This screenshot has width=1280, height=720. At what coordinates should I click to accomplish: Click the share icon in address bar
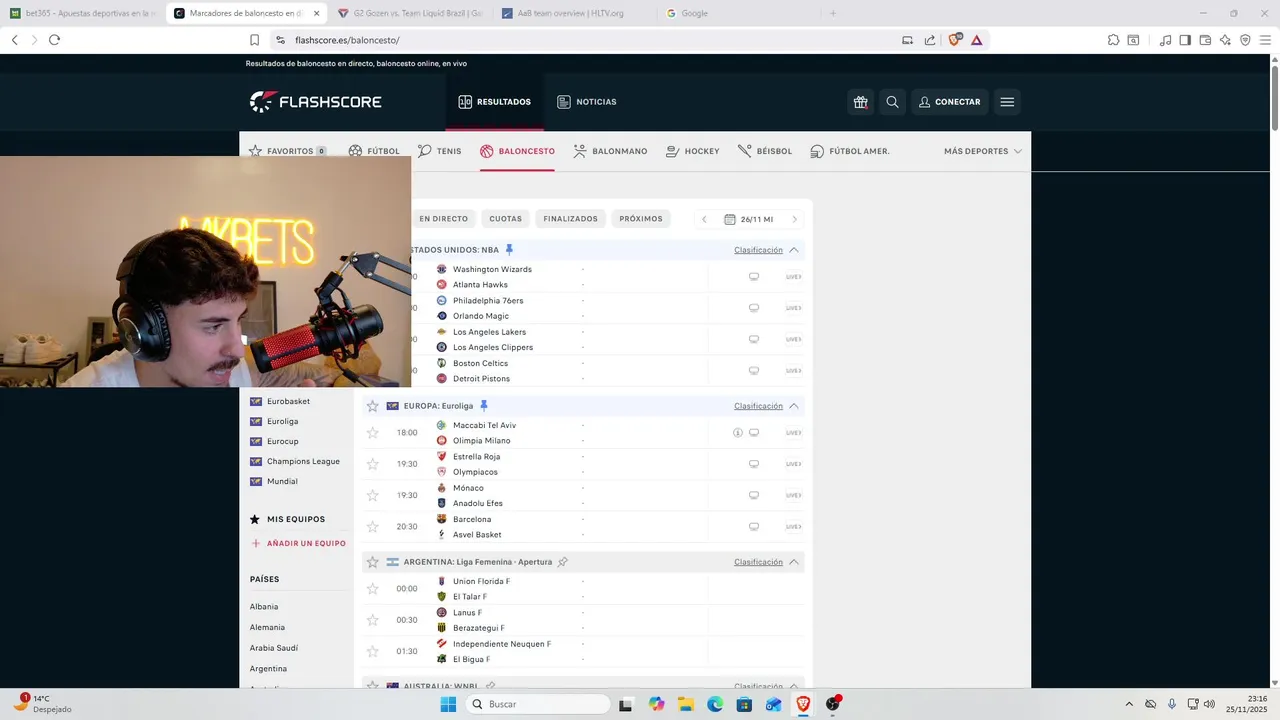pos(930,40)
